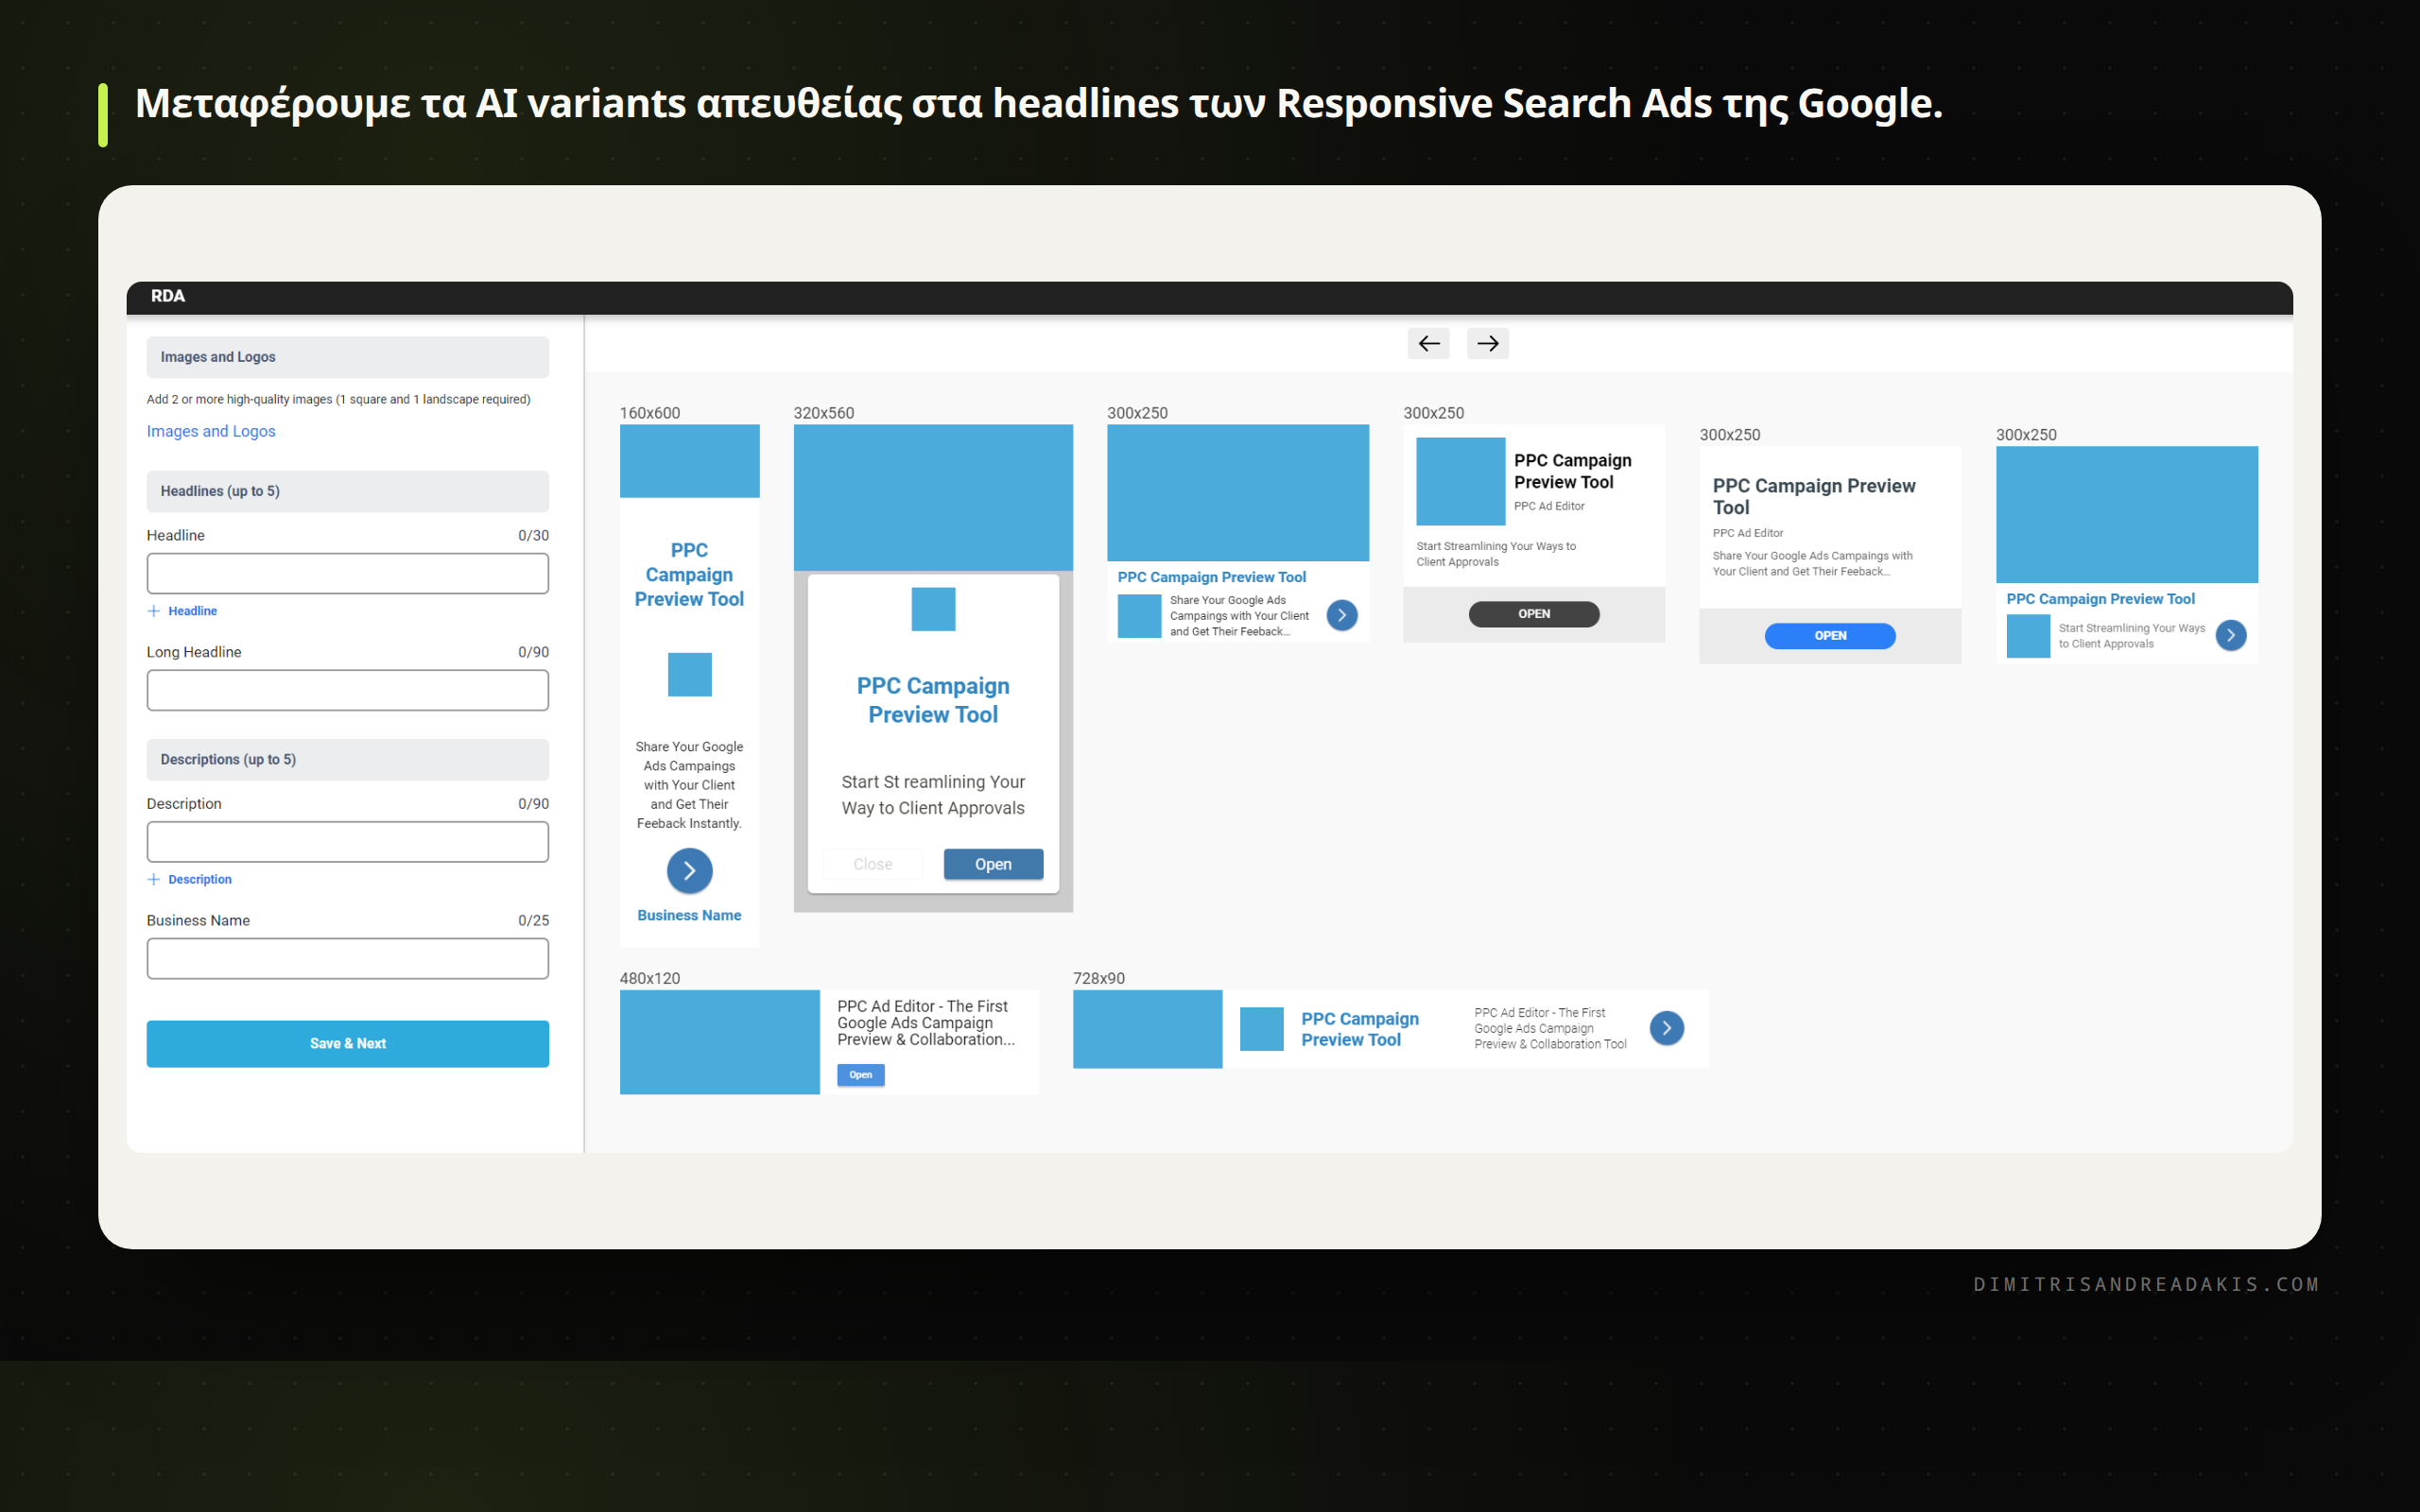Click the 728x90 ad banner image
Viewport: 2420px width, 1512px height.
coord(1147,1029)
